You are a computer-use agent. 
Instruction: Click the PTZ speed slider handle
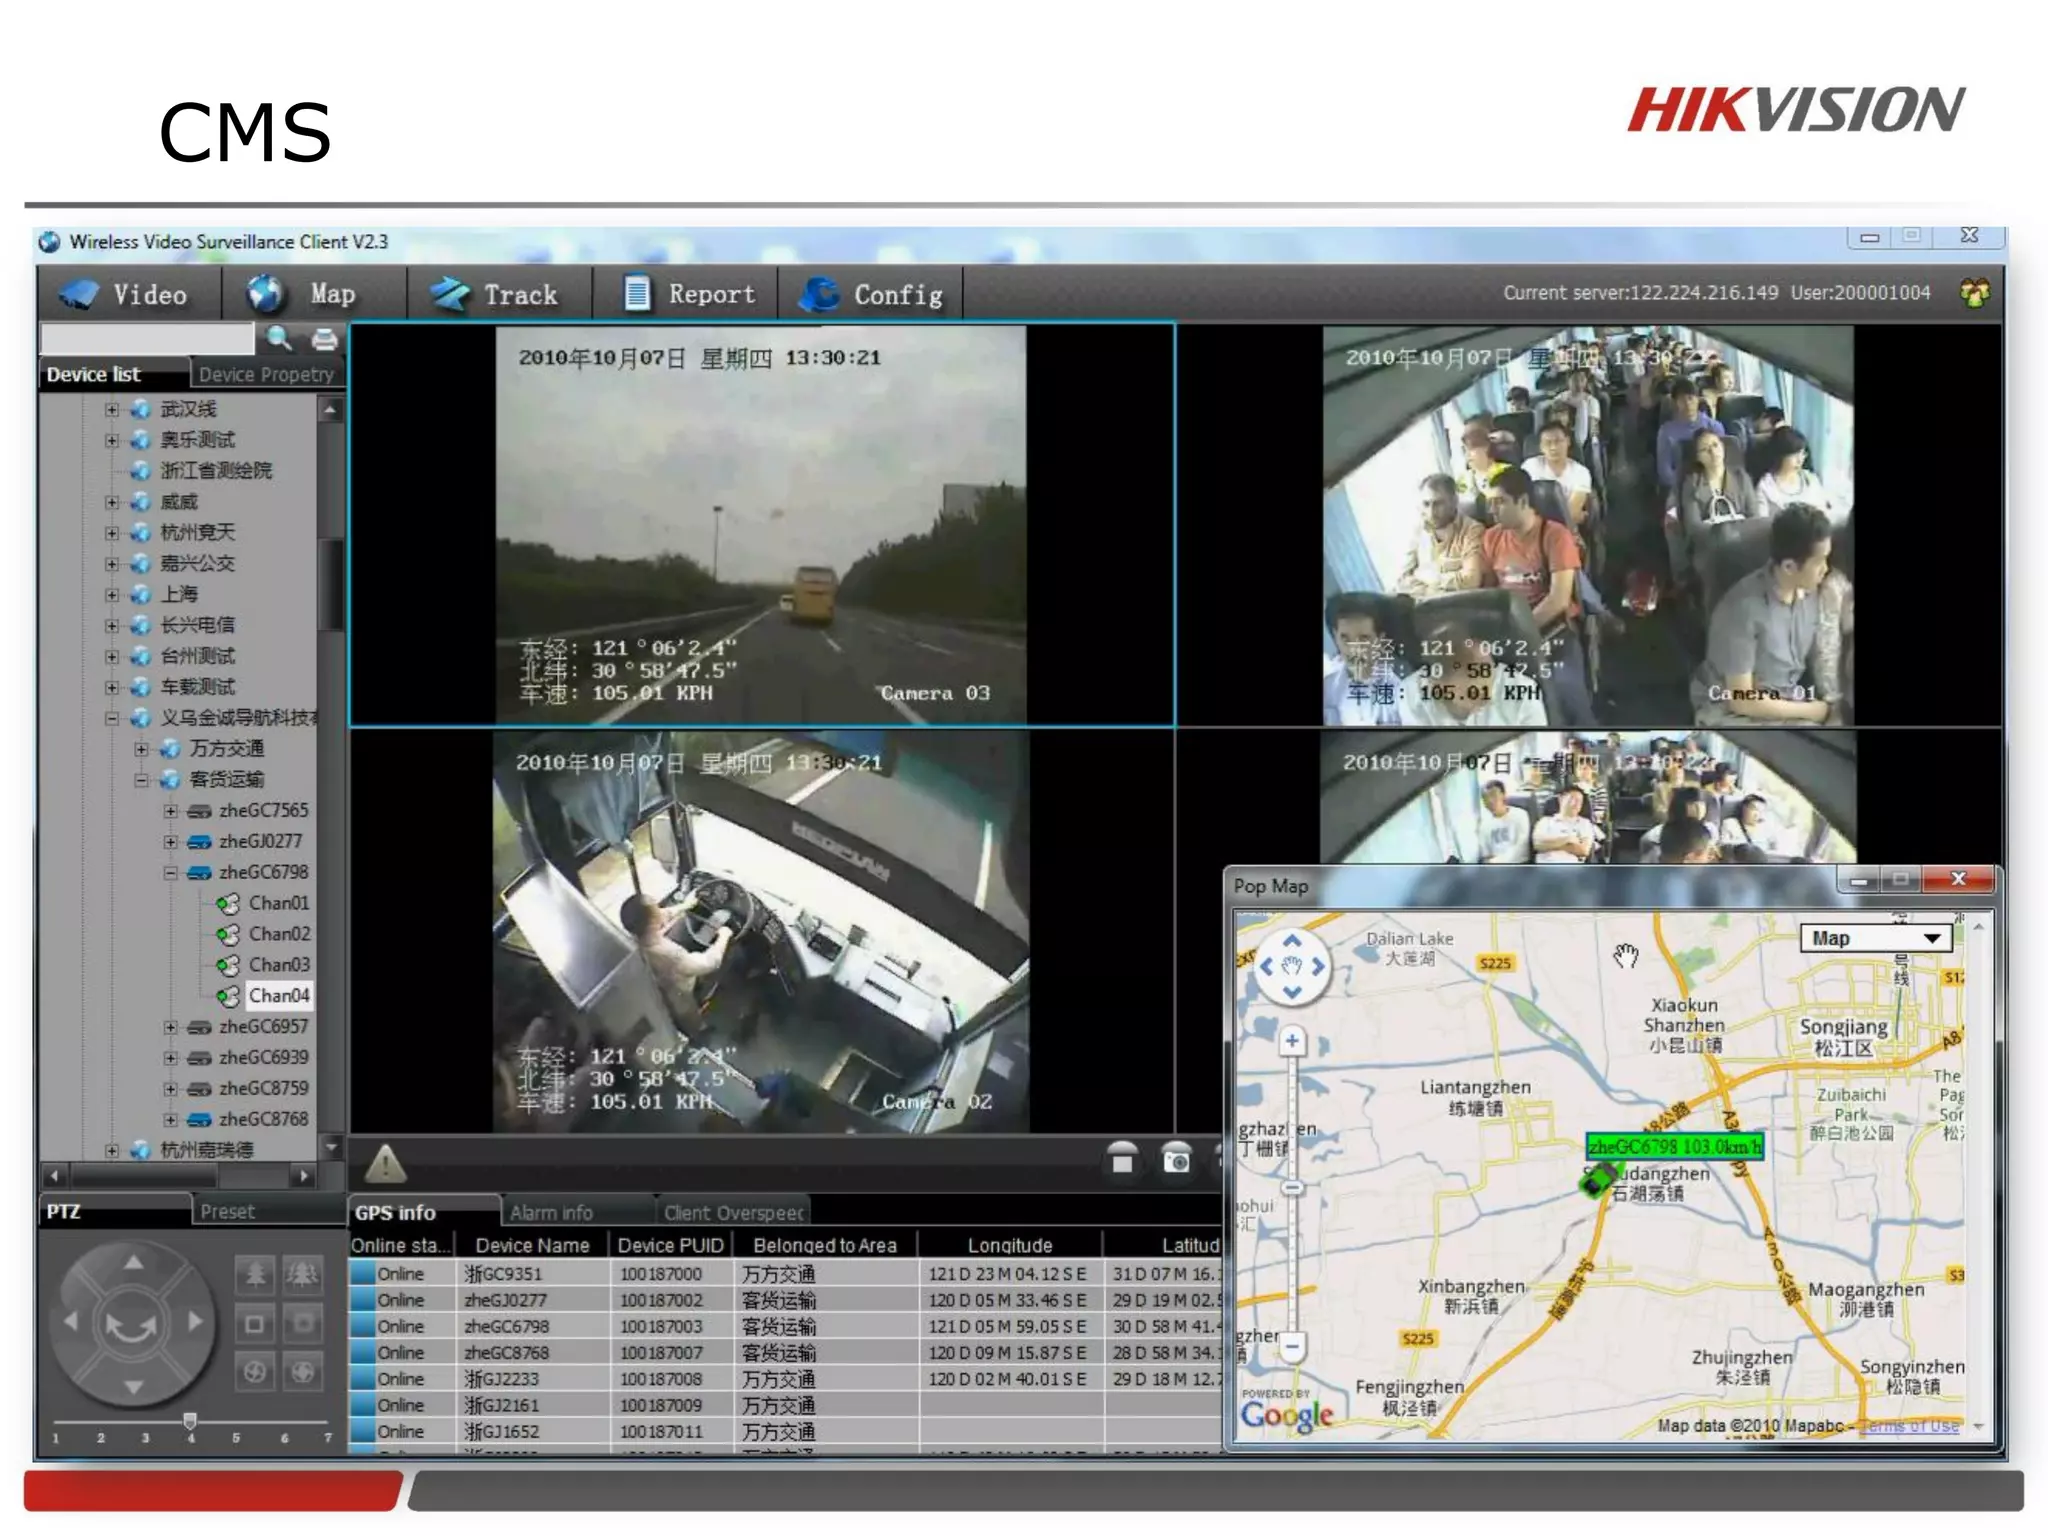click(x=190, y=1419)
